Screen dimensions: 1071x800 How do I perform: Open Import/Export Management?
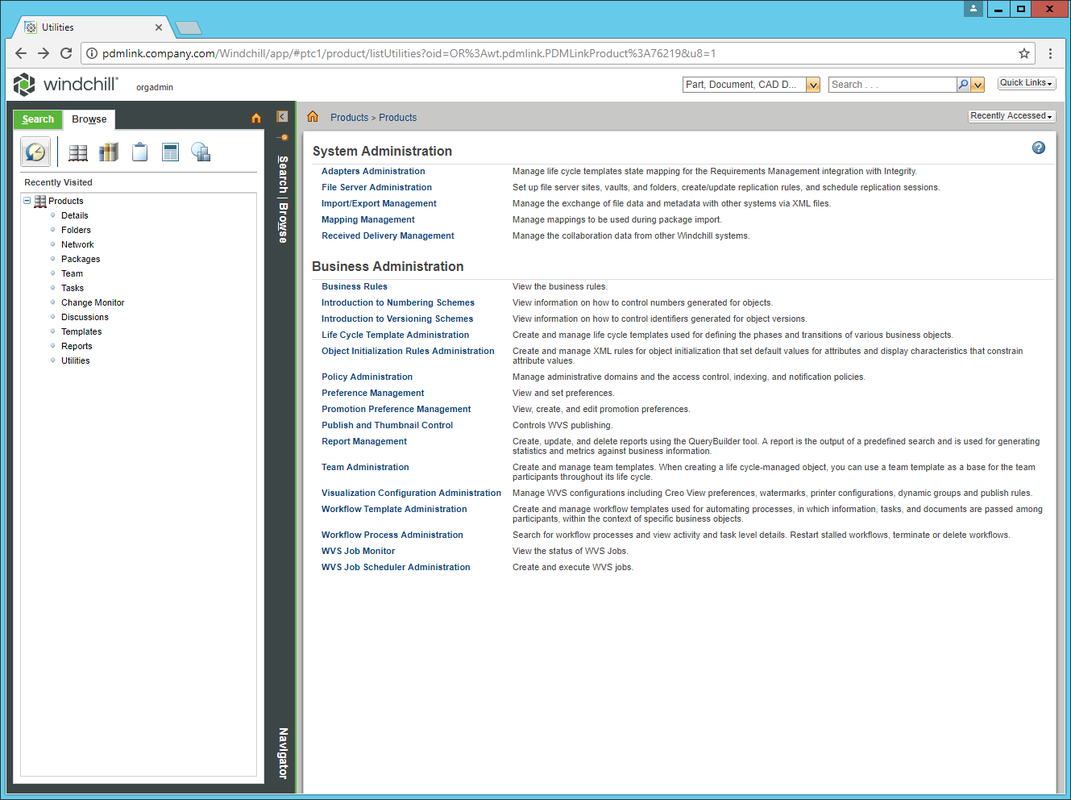(x=379, y=204)
